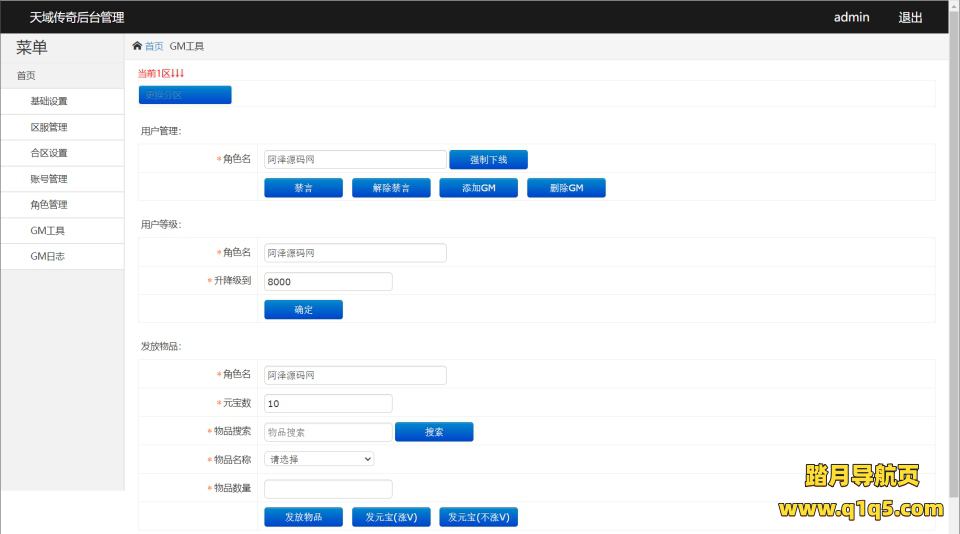This screenshot has width=960, height=534.
Task: Navigate to 角色管理 in the sidebar
Action: (49, 205)
